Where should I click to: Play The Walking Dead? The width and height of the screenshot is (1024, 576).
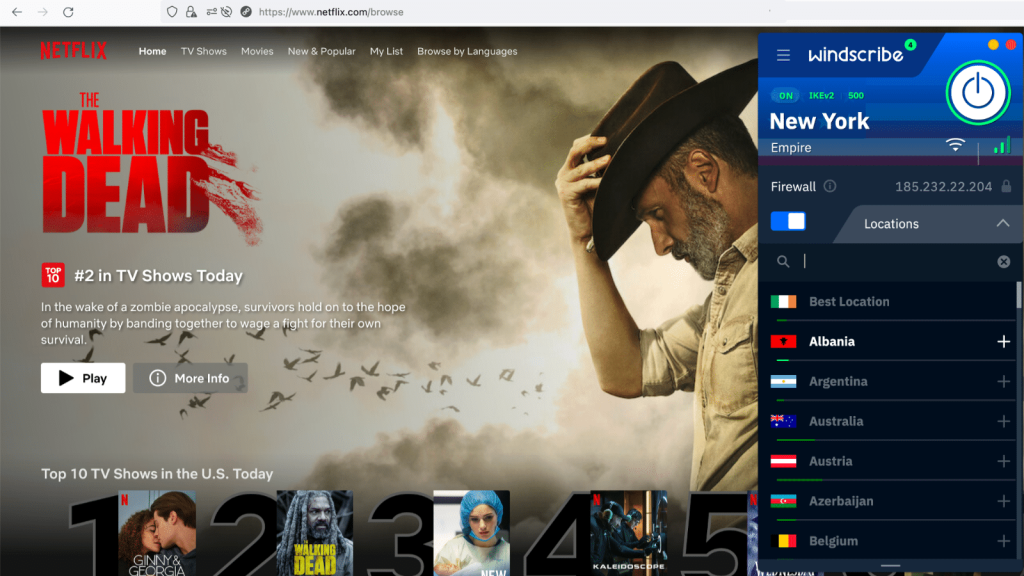[83, 378]
